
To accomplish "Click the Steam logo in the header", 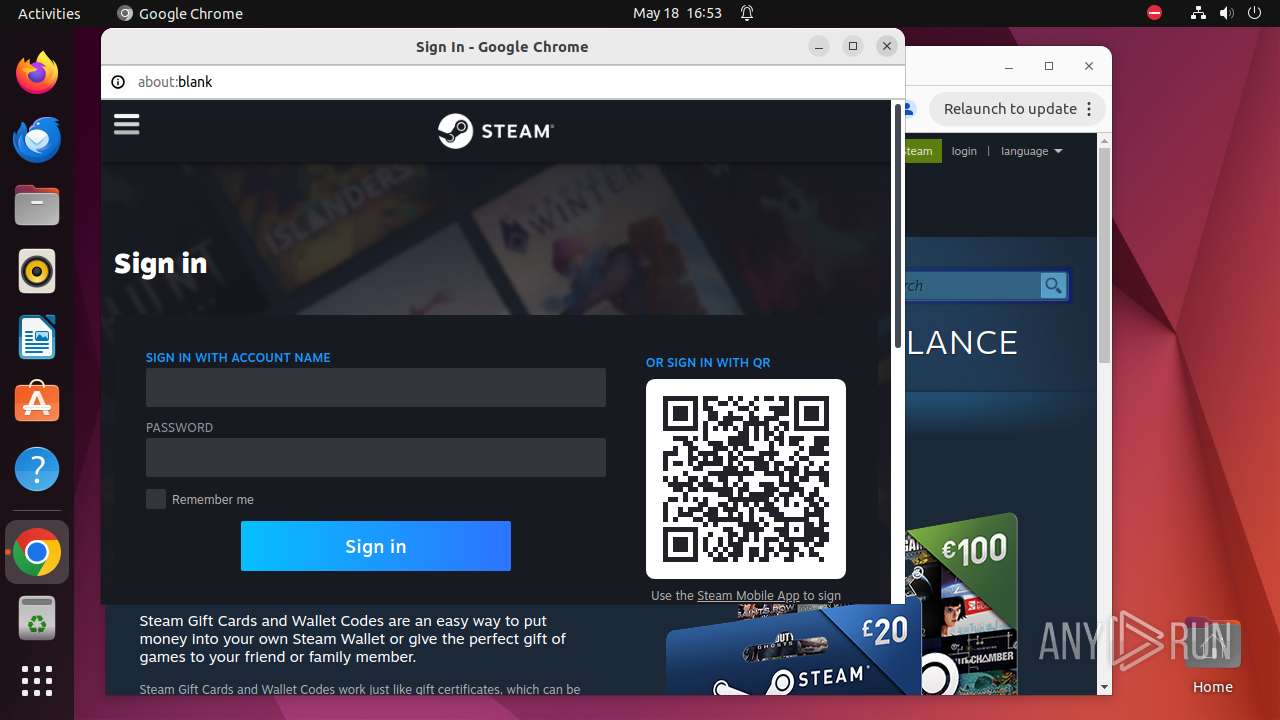I will pos(496,131).
